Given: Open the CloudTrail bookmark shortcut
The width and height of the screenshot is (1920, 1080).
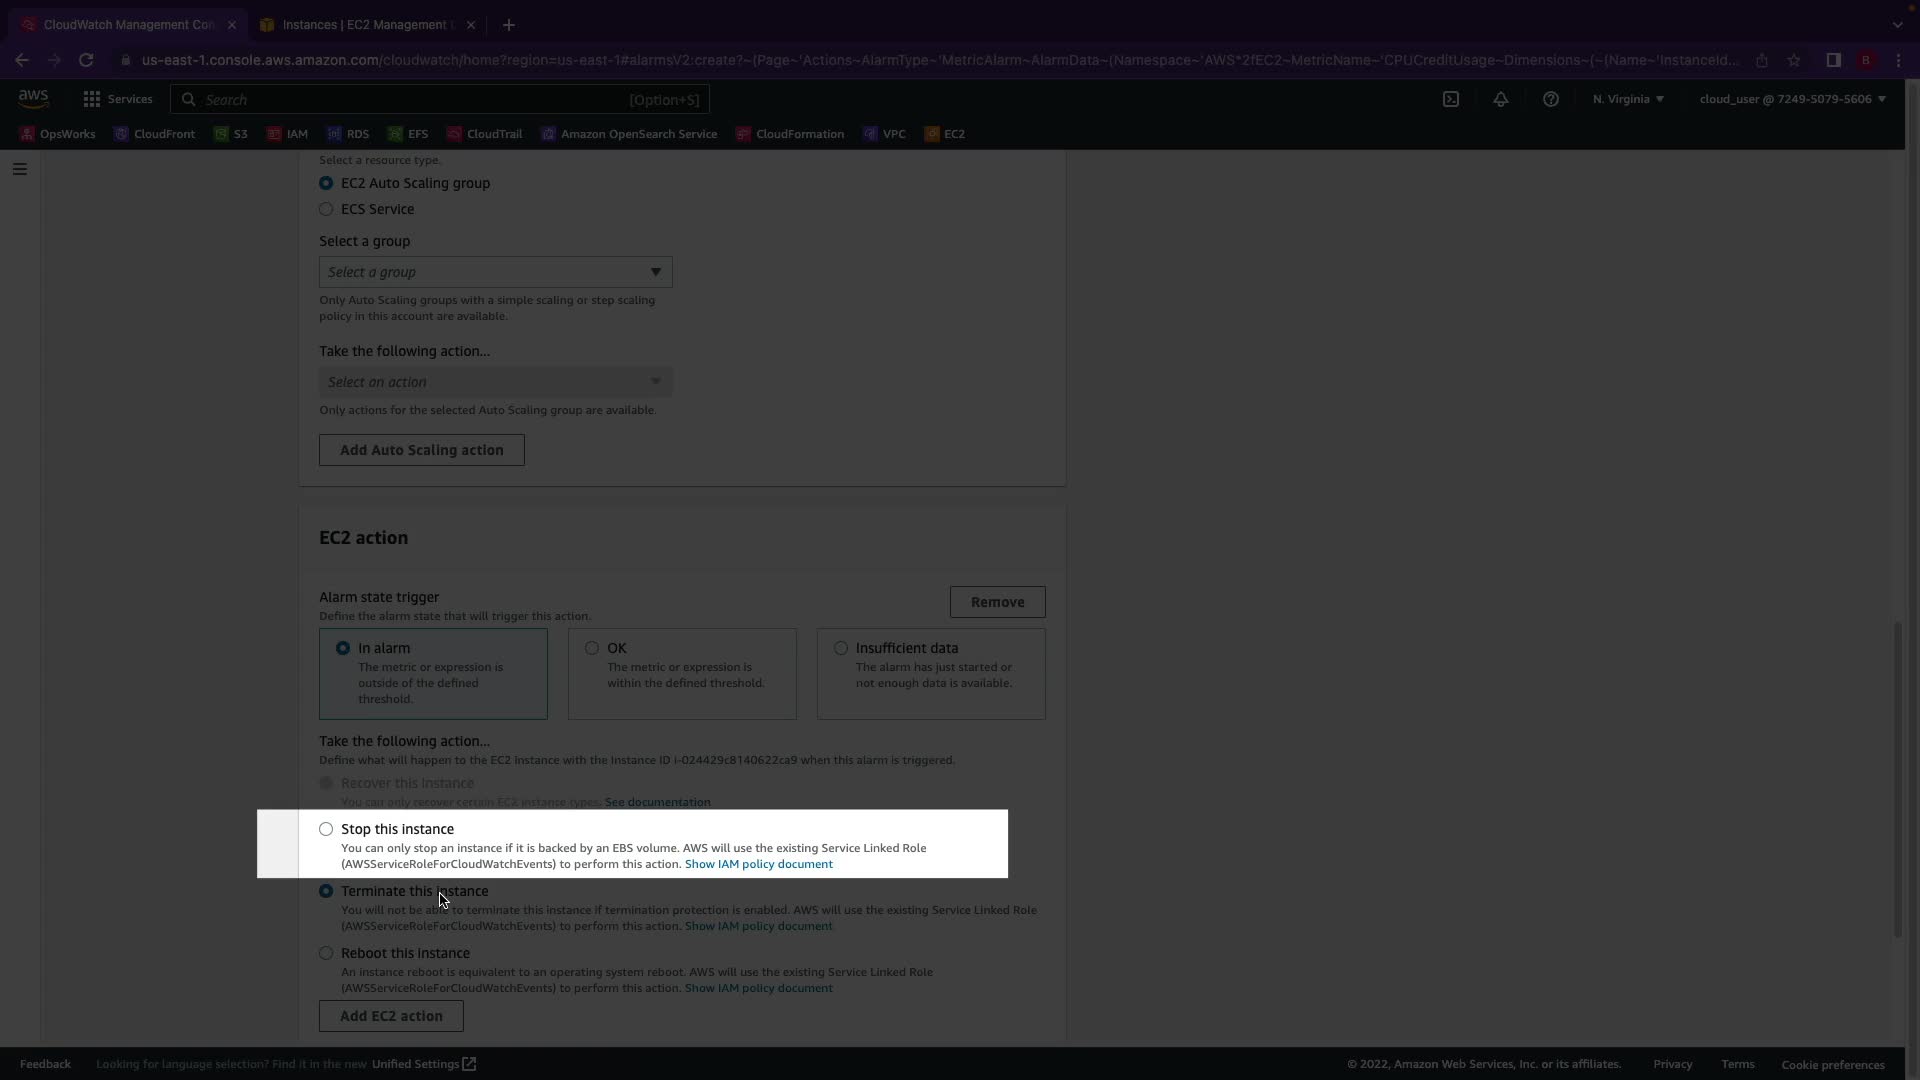Looking at the screenshot, I should pyautogui.click(x=485, y=134).
